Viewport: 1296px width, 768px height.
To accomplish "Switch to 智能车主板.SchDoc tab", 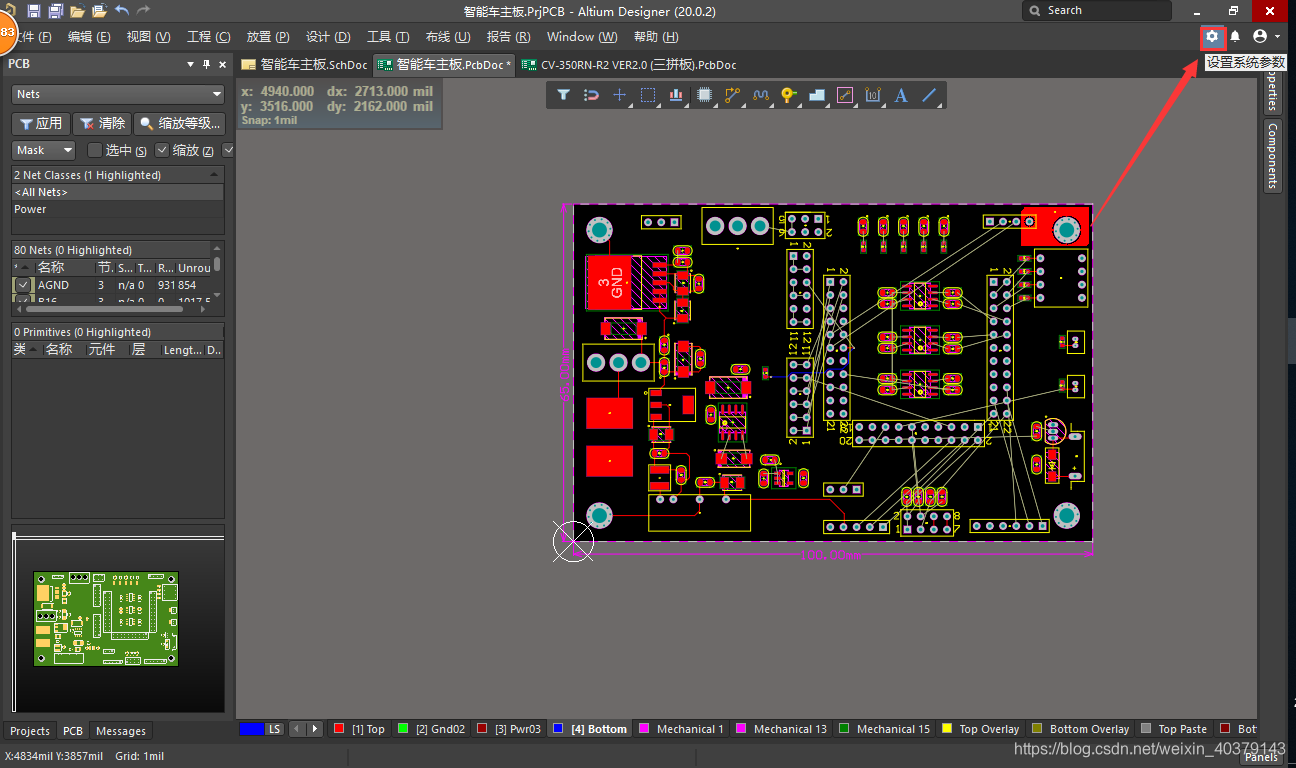I will pos(305,64).
